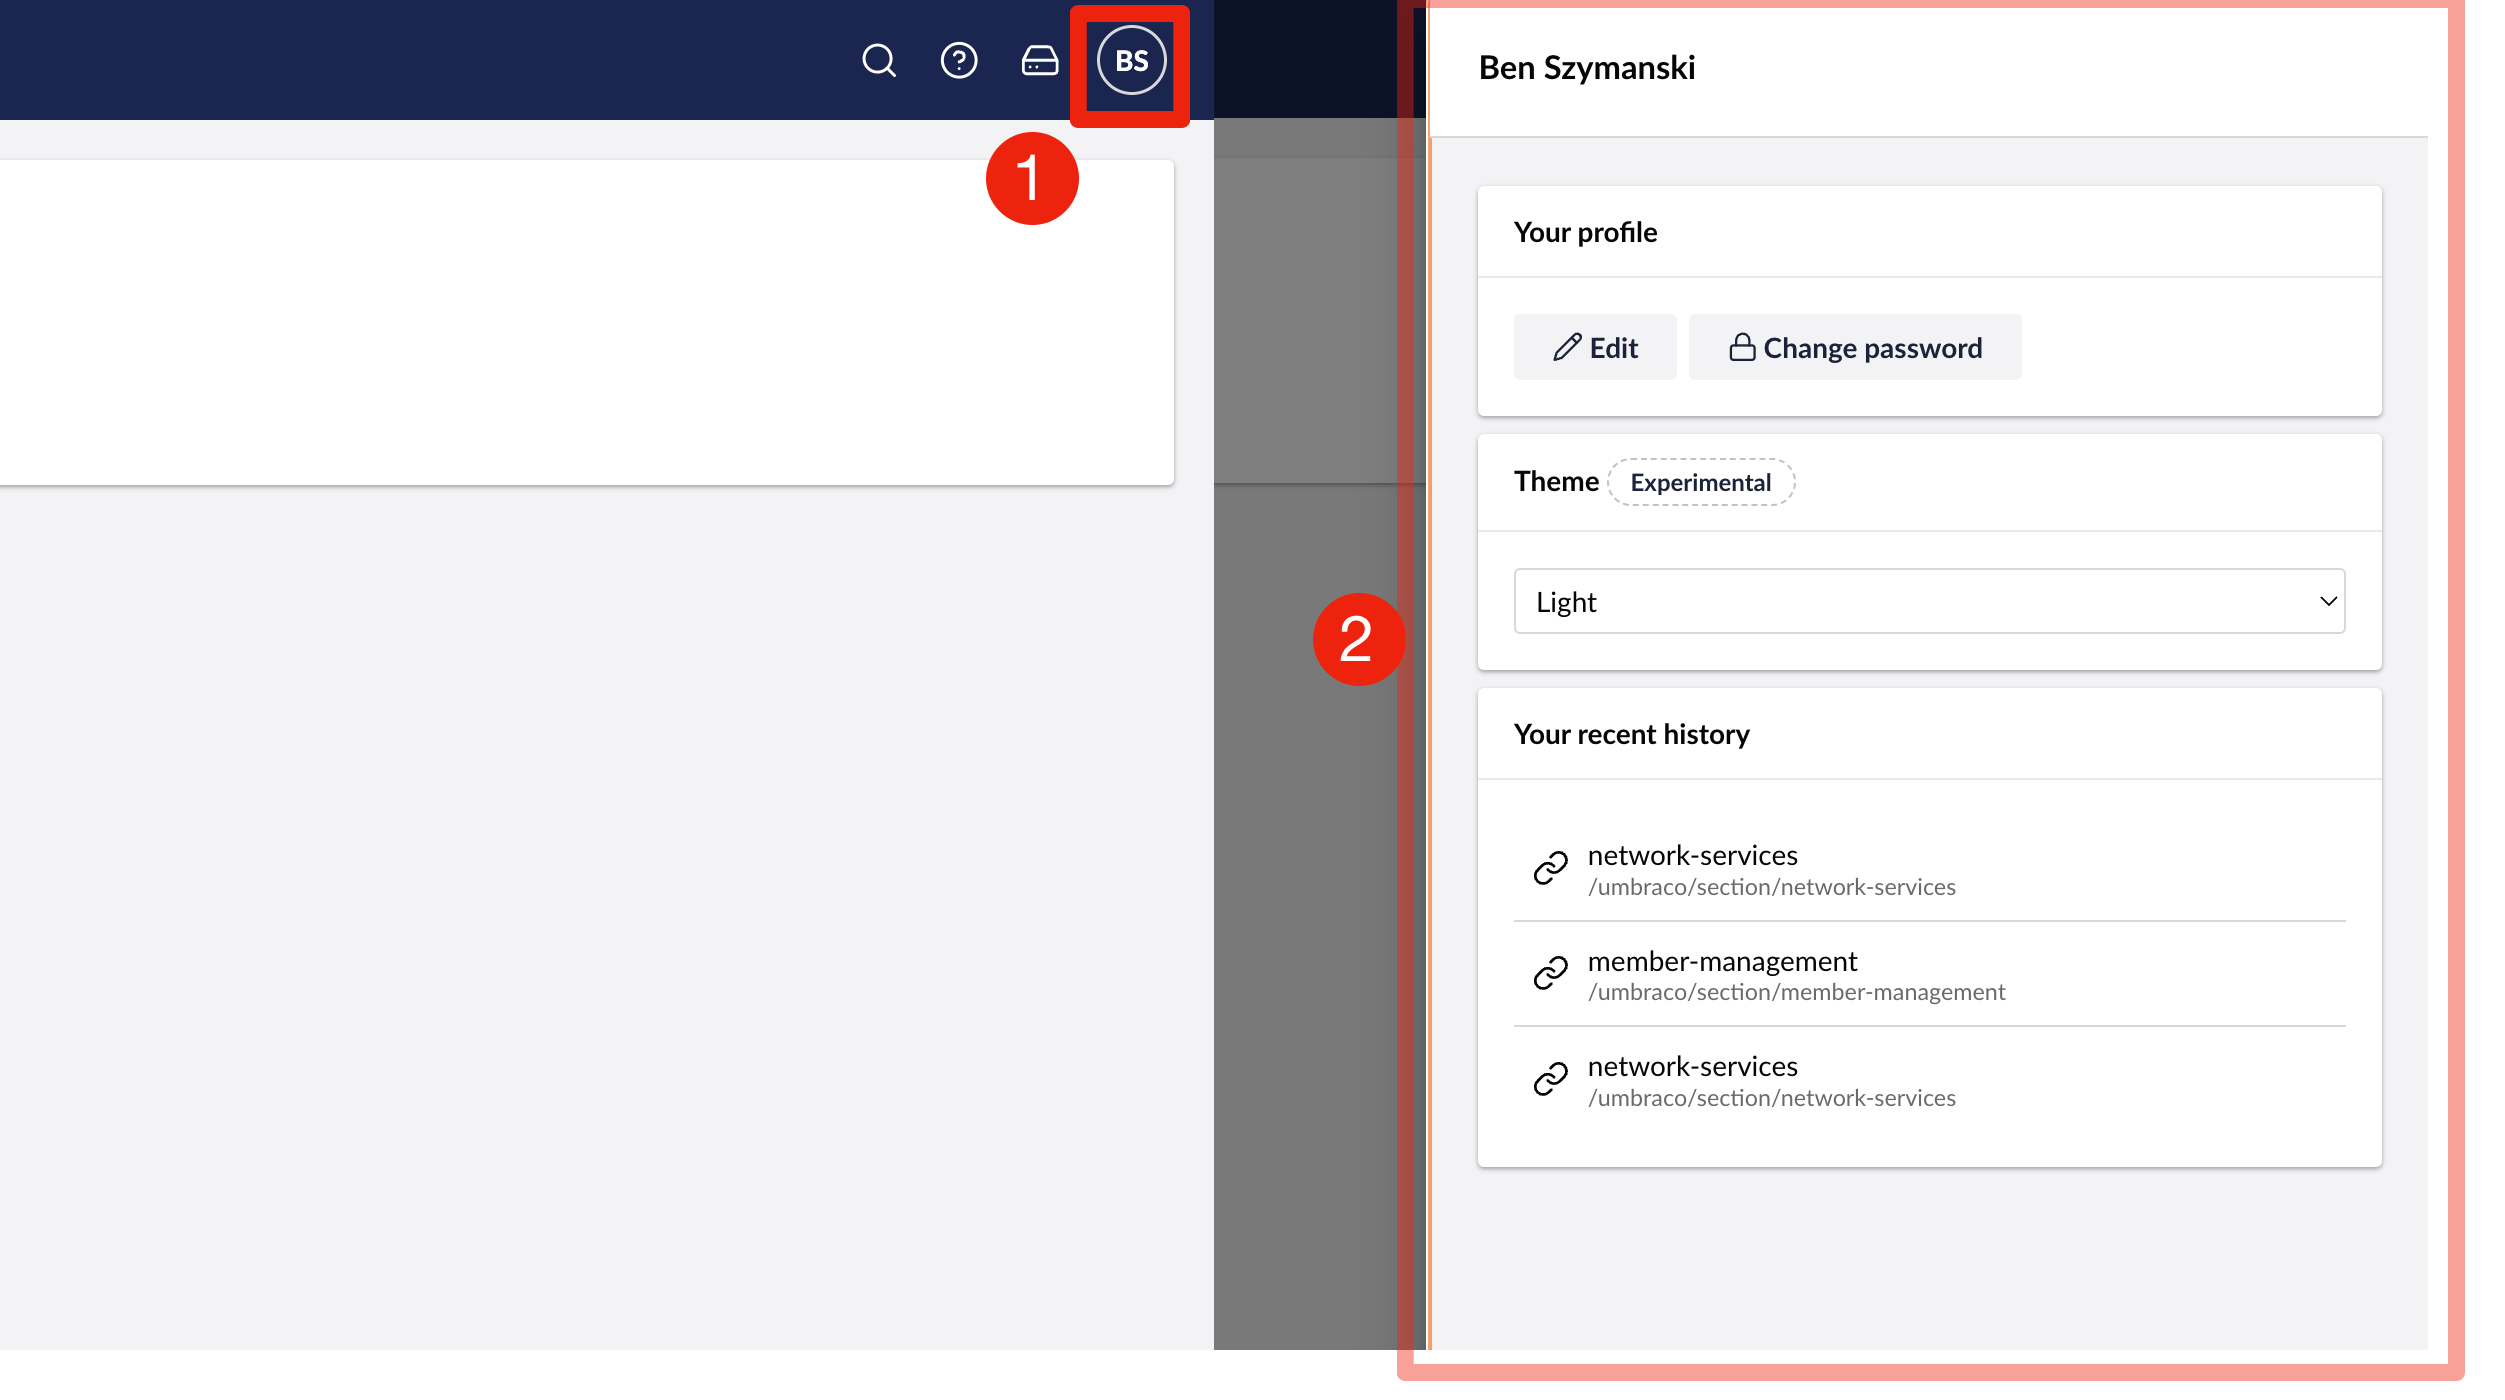
Task: Click the server/drive icon in header
Action: [1039, 61]
